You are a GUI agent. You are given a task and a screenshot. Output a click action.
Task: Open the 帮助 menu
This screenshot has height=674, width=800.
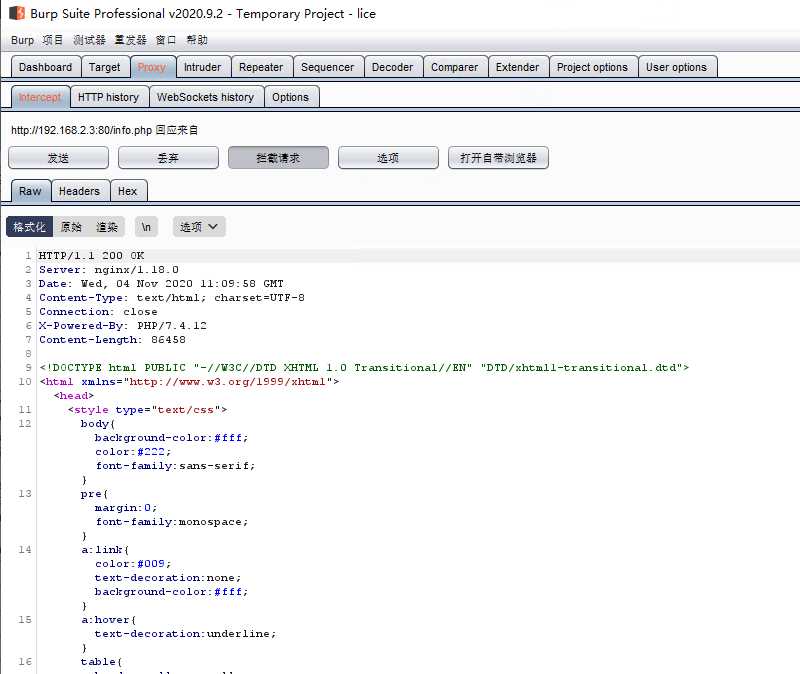tap(197, 40)
